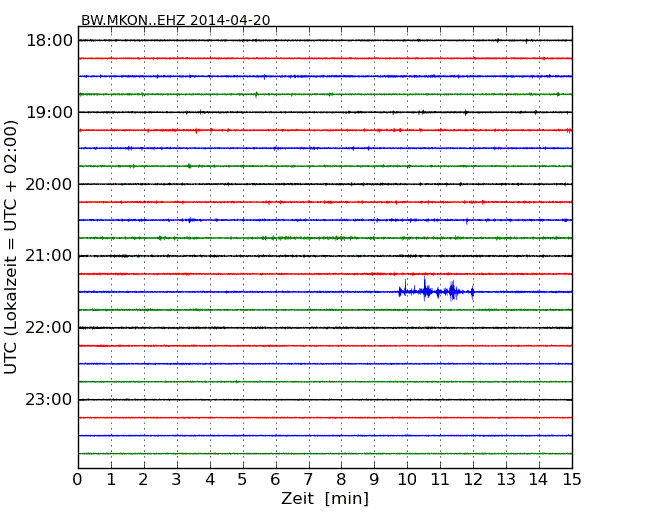Click the '15' x-axis tick label
The width and height of the screenshot is (650, 520).
[x=572, y=479]
